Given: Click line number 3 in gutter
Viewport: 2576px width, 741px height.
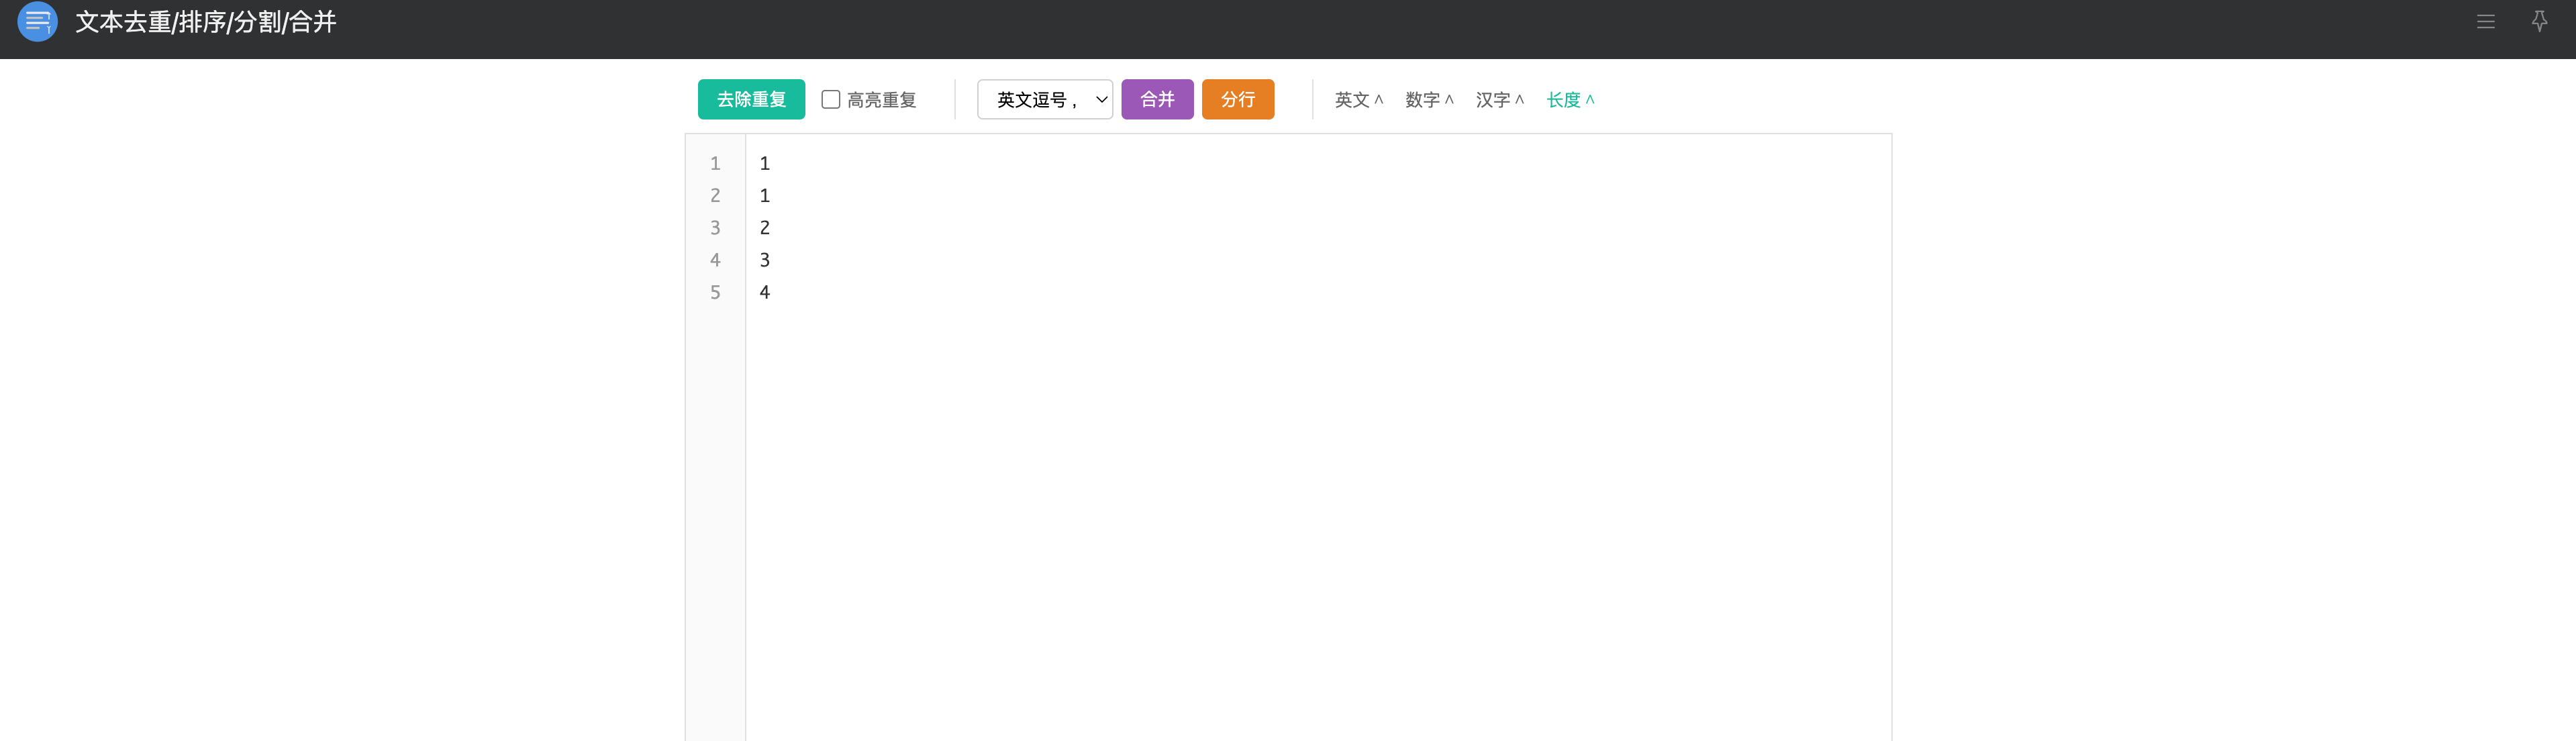Looking at the screenshot, I should pyautogui.click(x=715, y=228).
